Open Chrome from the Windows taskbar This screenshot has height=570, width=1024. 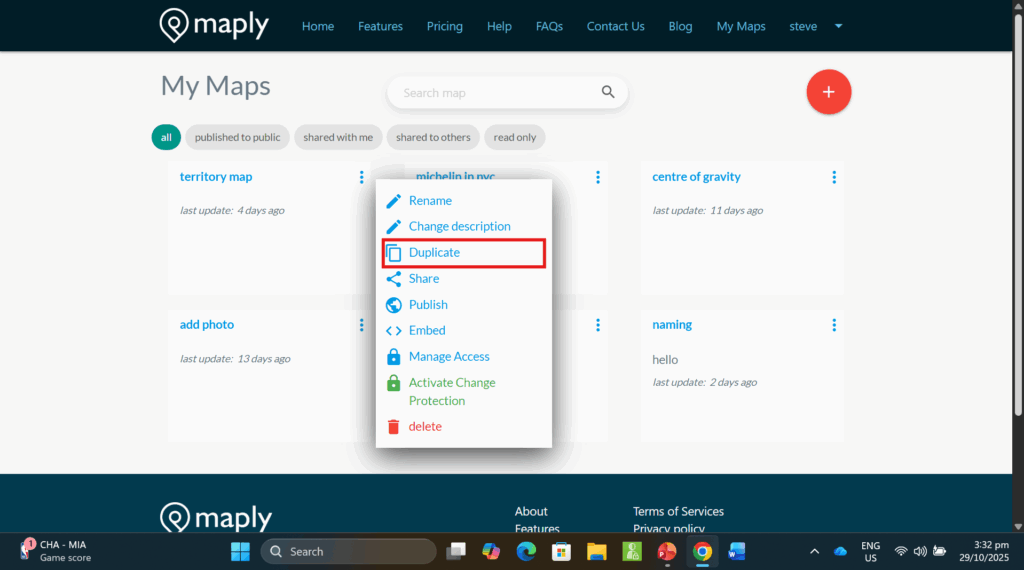coord(702,551)
